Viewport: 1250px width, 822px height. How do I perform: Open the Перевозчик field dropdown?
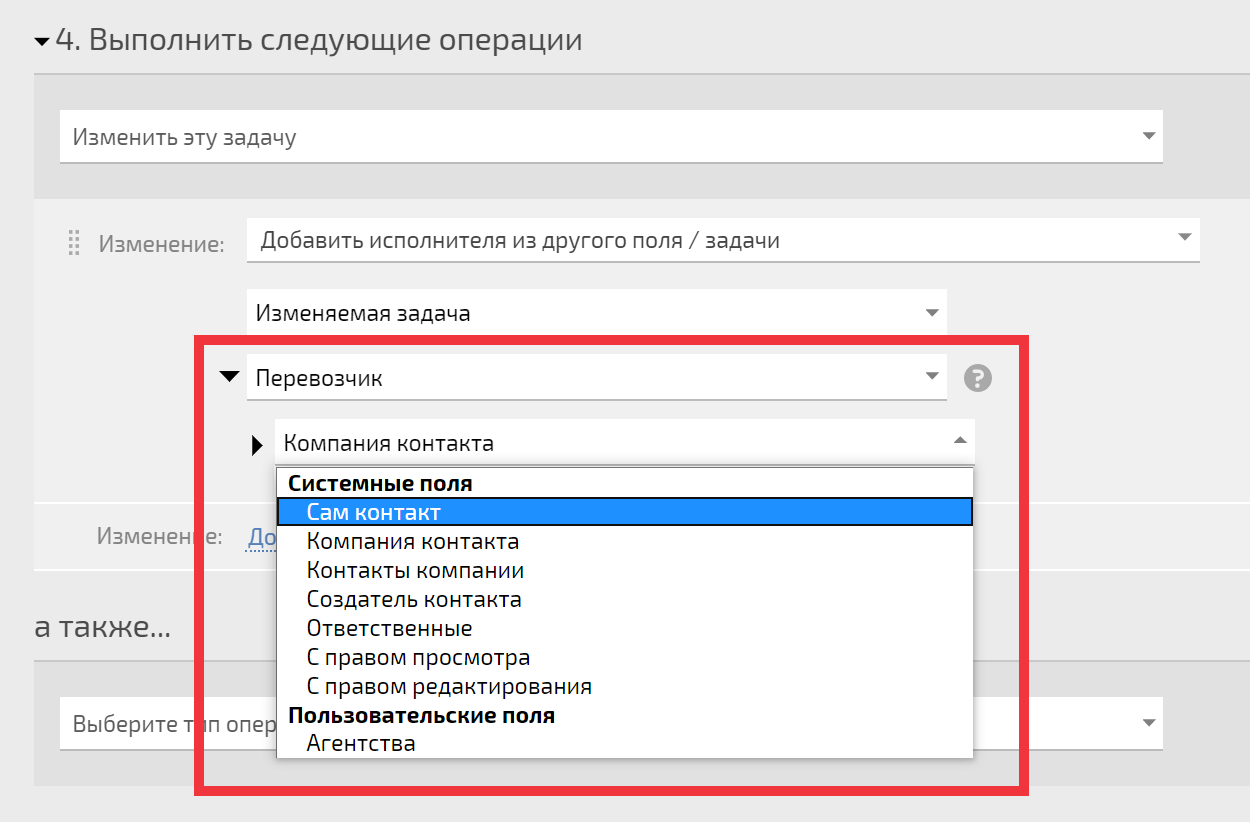(x=597, y=378)
